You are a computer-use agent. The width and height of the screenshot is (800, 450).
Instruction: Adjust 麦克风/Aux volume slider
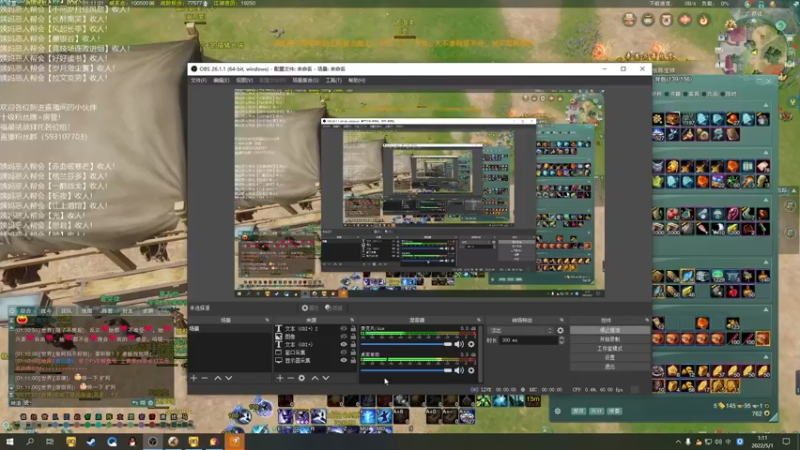pyautogui.click(x=406, y=344)
